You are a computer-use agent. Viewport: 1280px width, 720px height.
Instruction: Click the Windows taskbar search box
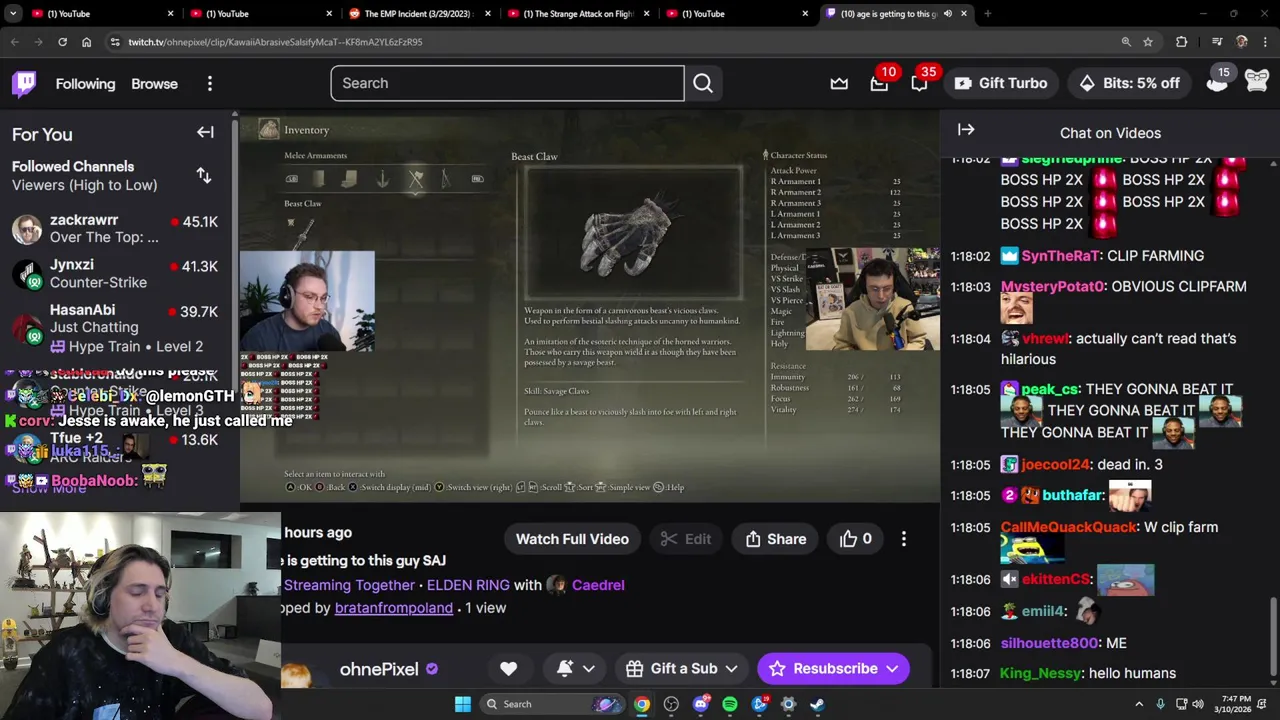coord(552,704)
